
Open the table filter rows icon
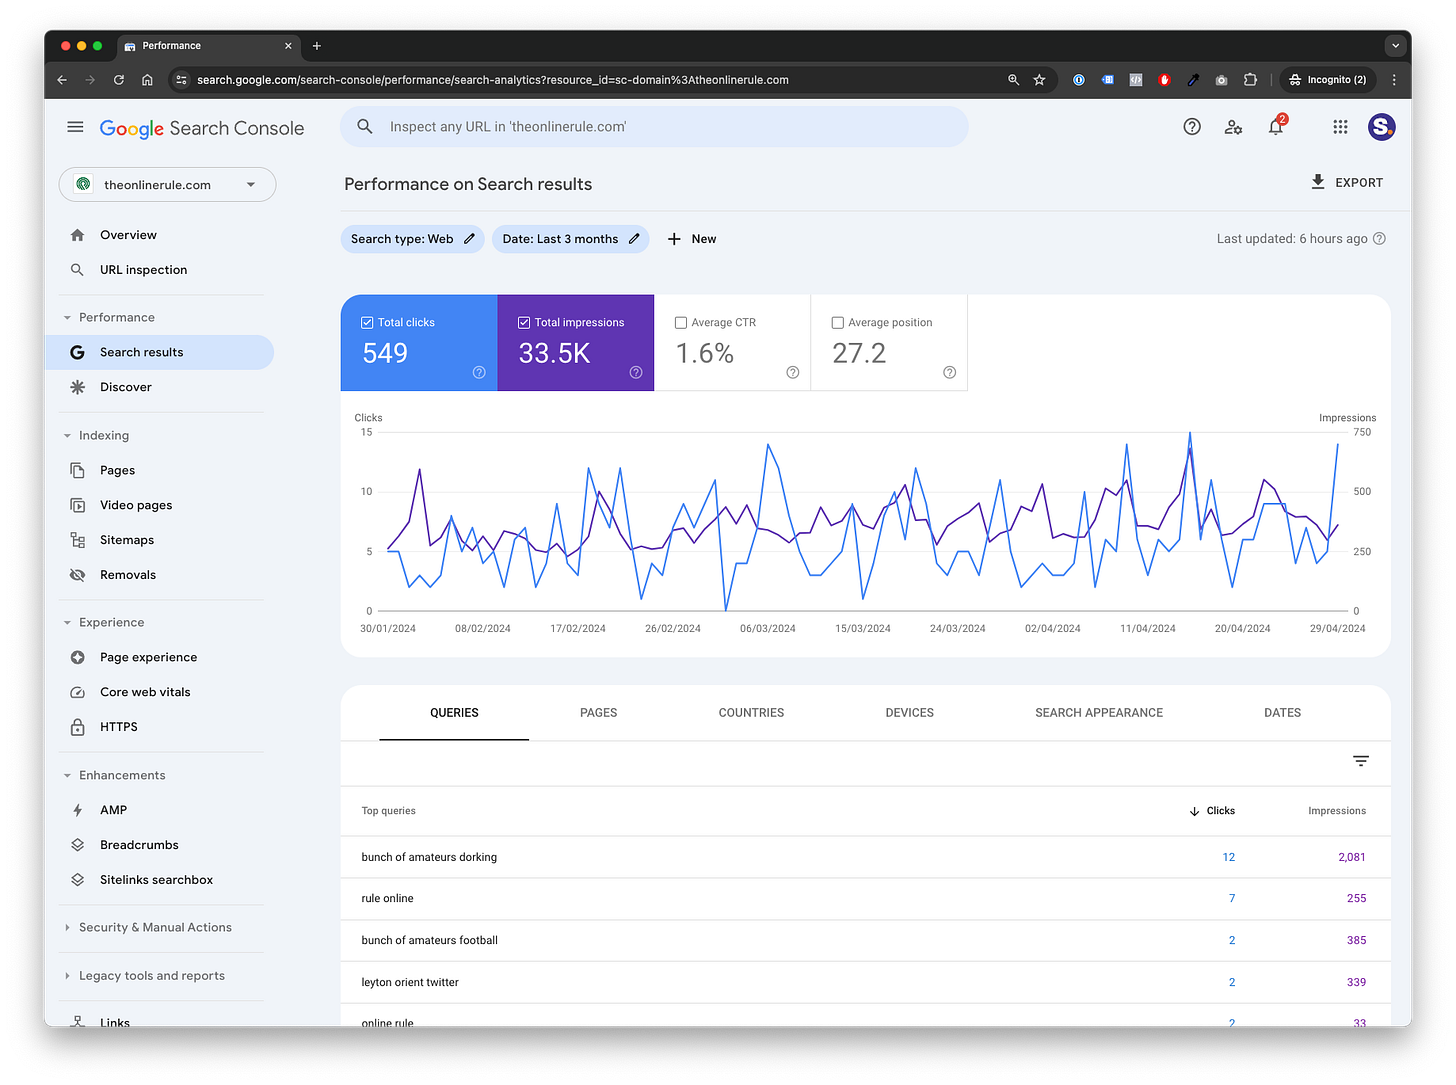(1361, 761)
